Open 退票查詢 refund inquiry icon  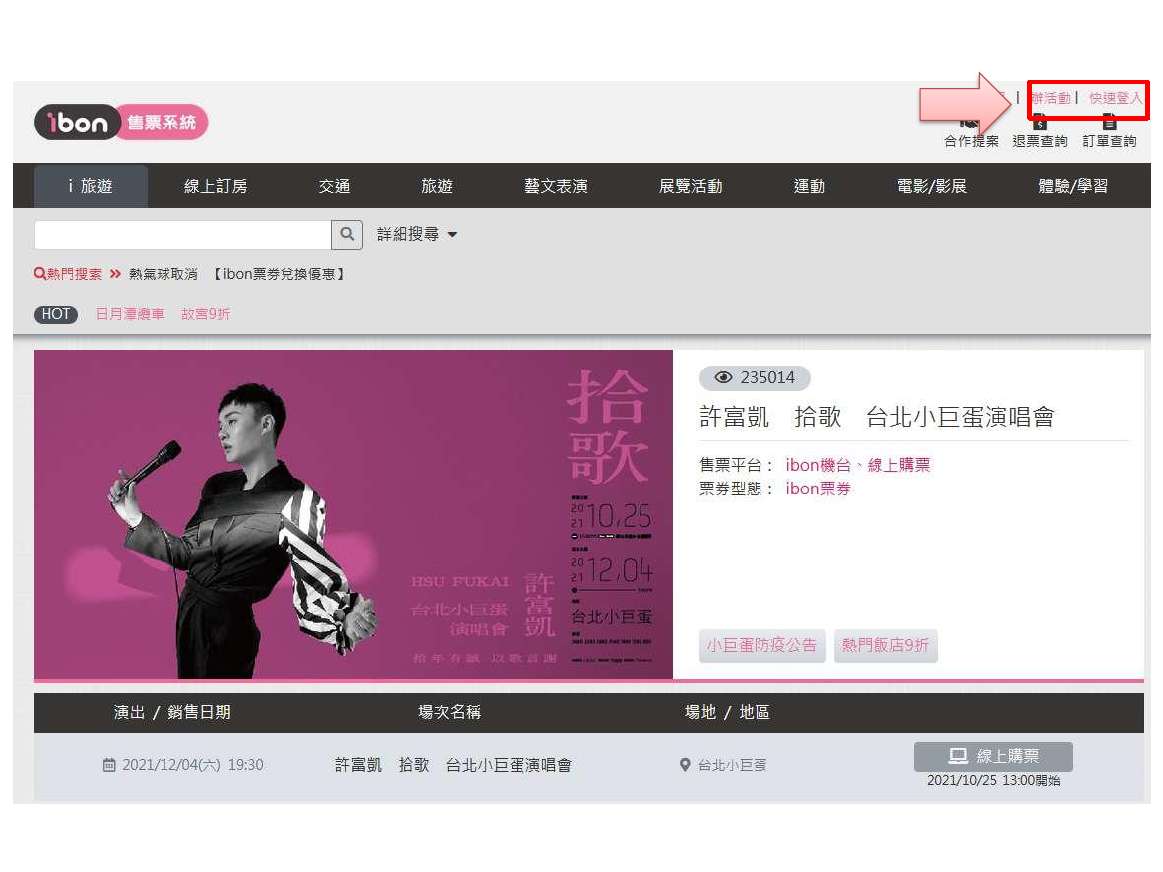click(1040, 132)
